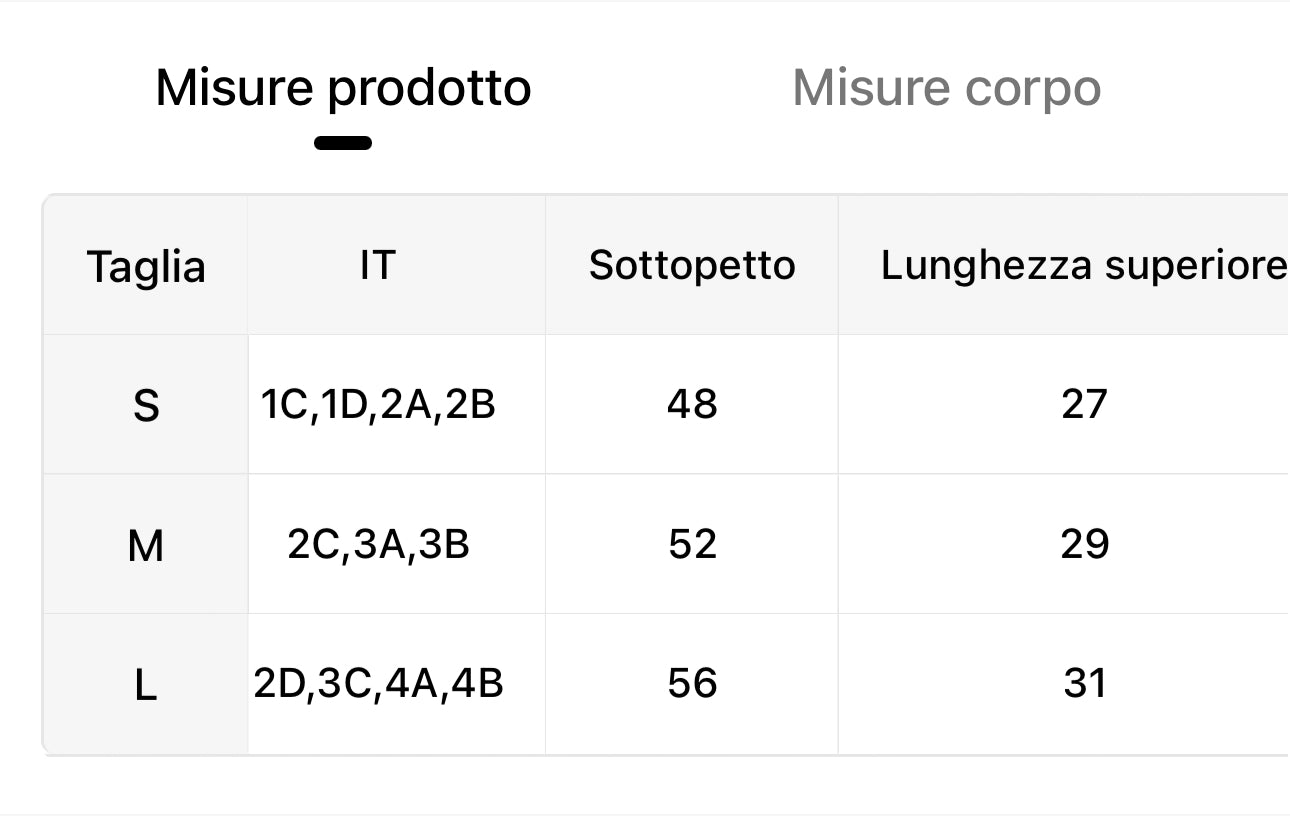Click the Lunghezza superiore column header
Viewport: 1290px width, 816px height.
[x=1083, y=265]
